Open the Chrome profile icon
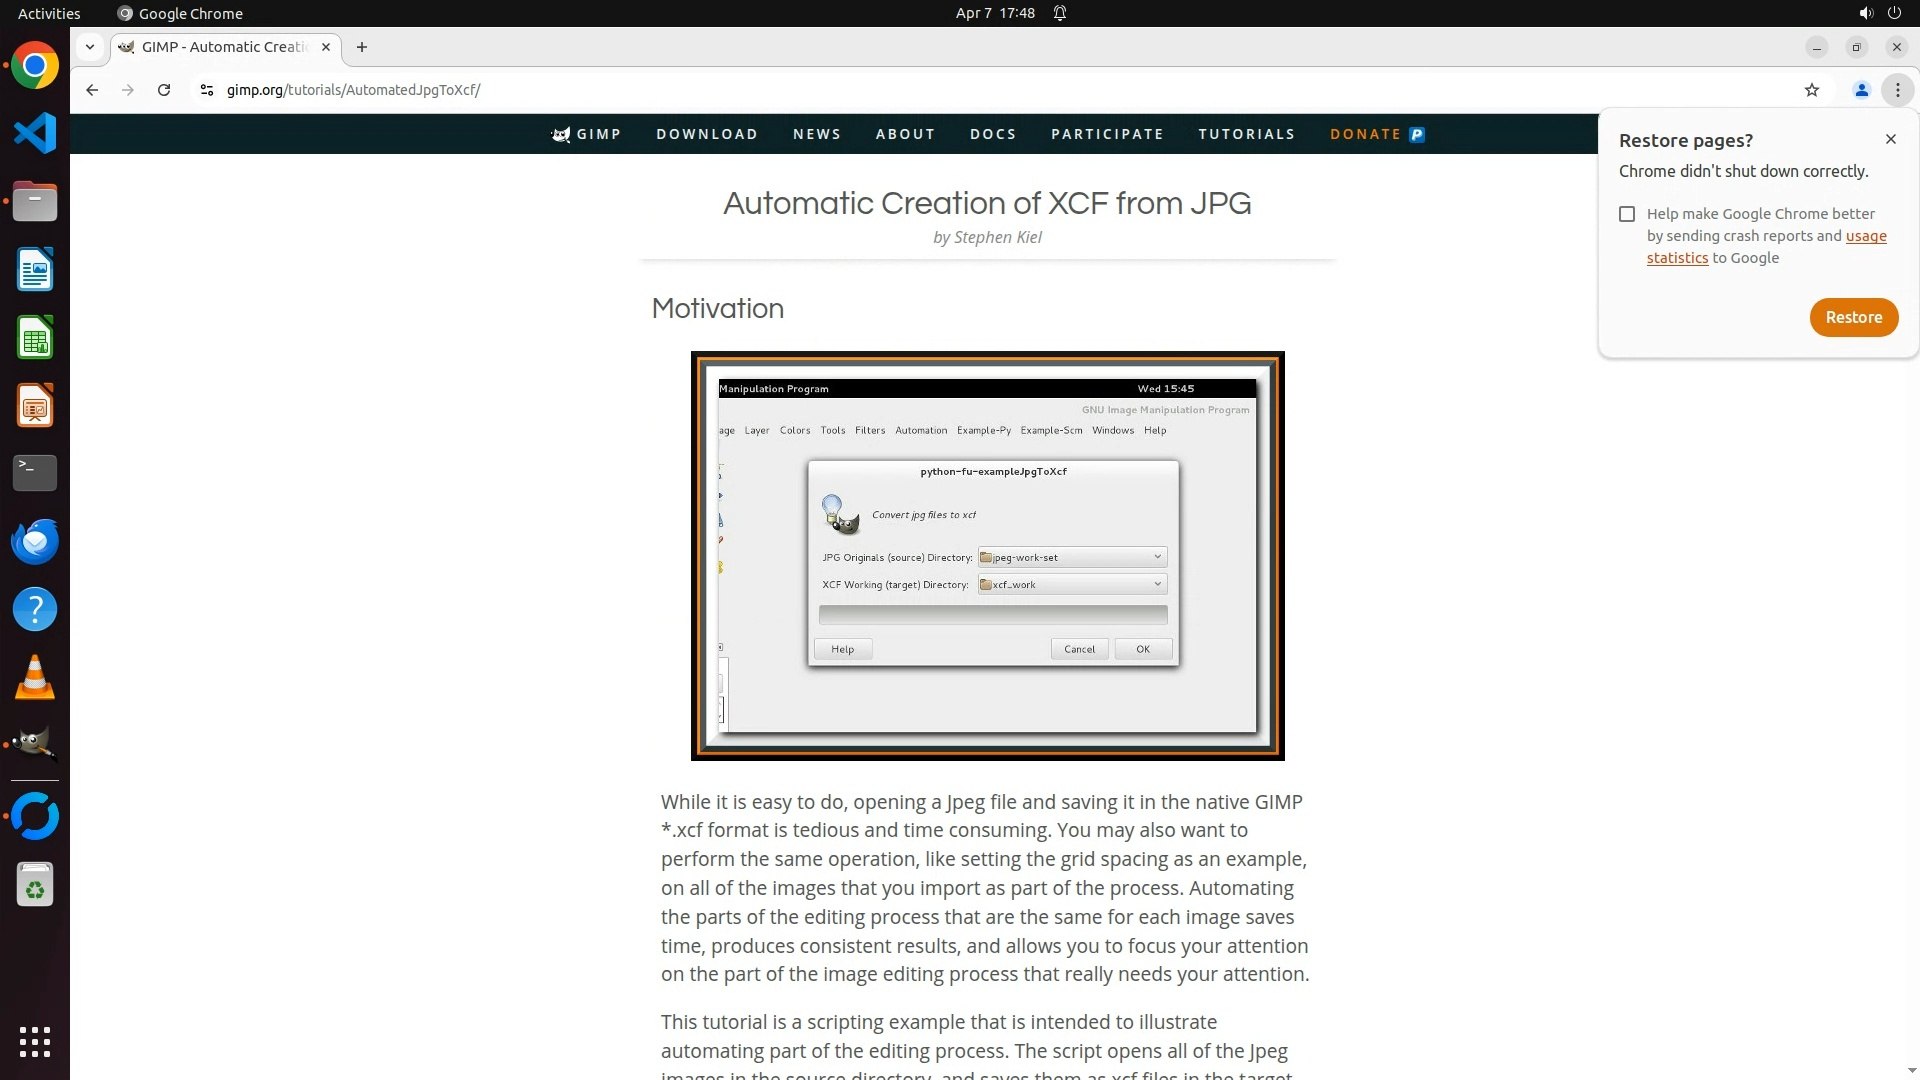 (x=1861, y=90)
